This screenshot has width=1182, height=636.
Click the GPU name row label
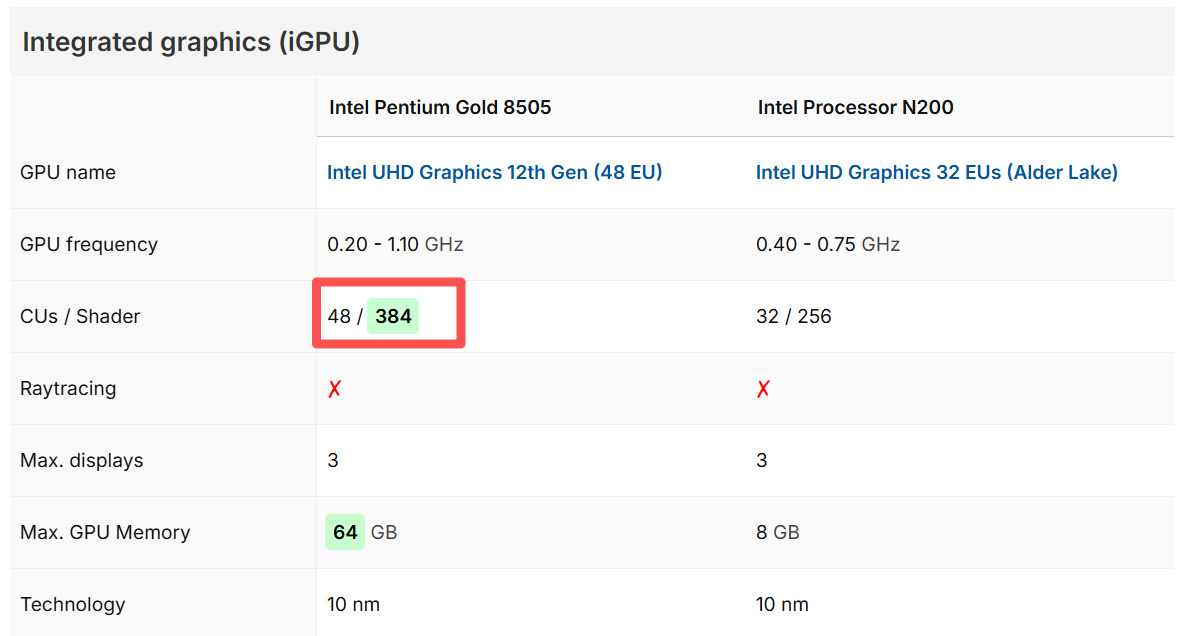pos(68,172)
